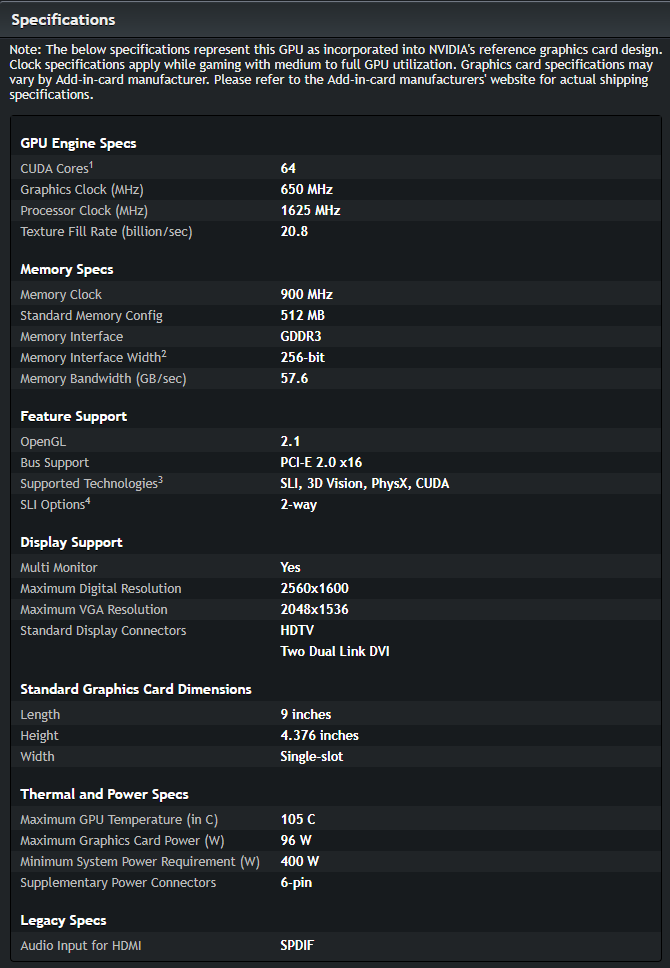Click the SLI Options footnote 4

tap(88, 500)
